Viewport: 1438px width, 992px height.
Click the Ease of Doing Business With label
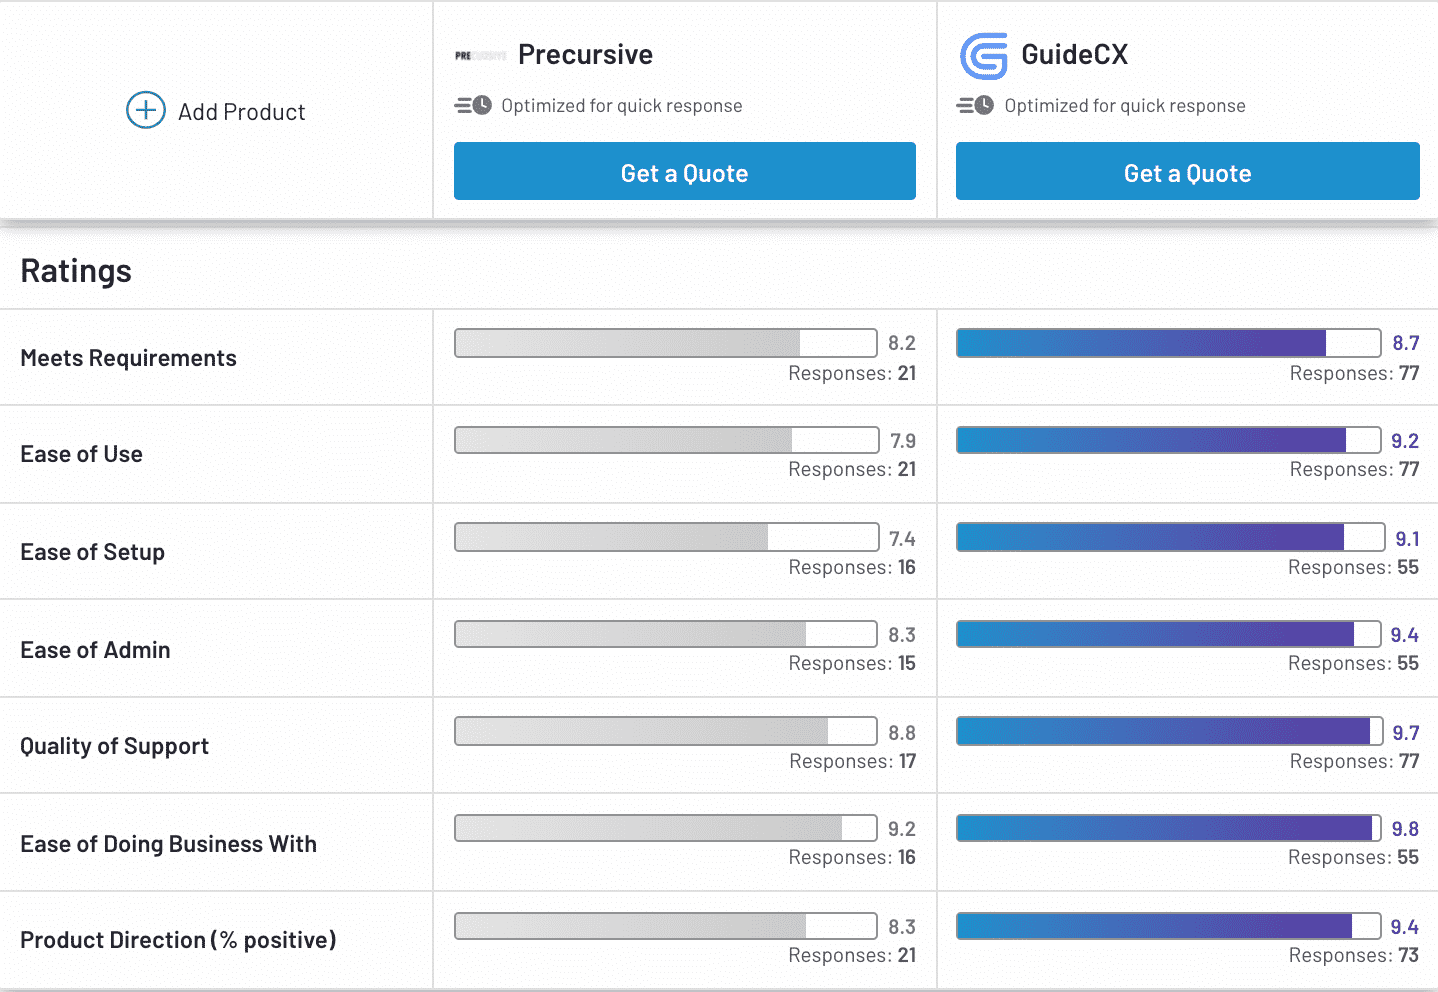169,844
